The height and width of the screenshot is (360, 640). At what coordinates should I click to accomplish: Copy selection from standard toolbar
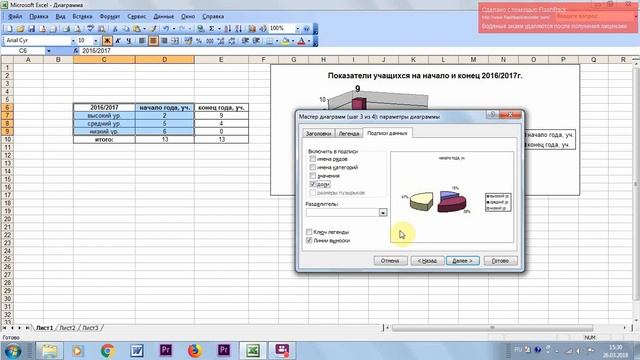tap(126, 29)
